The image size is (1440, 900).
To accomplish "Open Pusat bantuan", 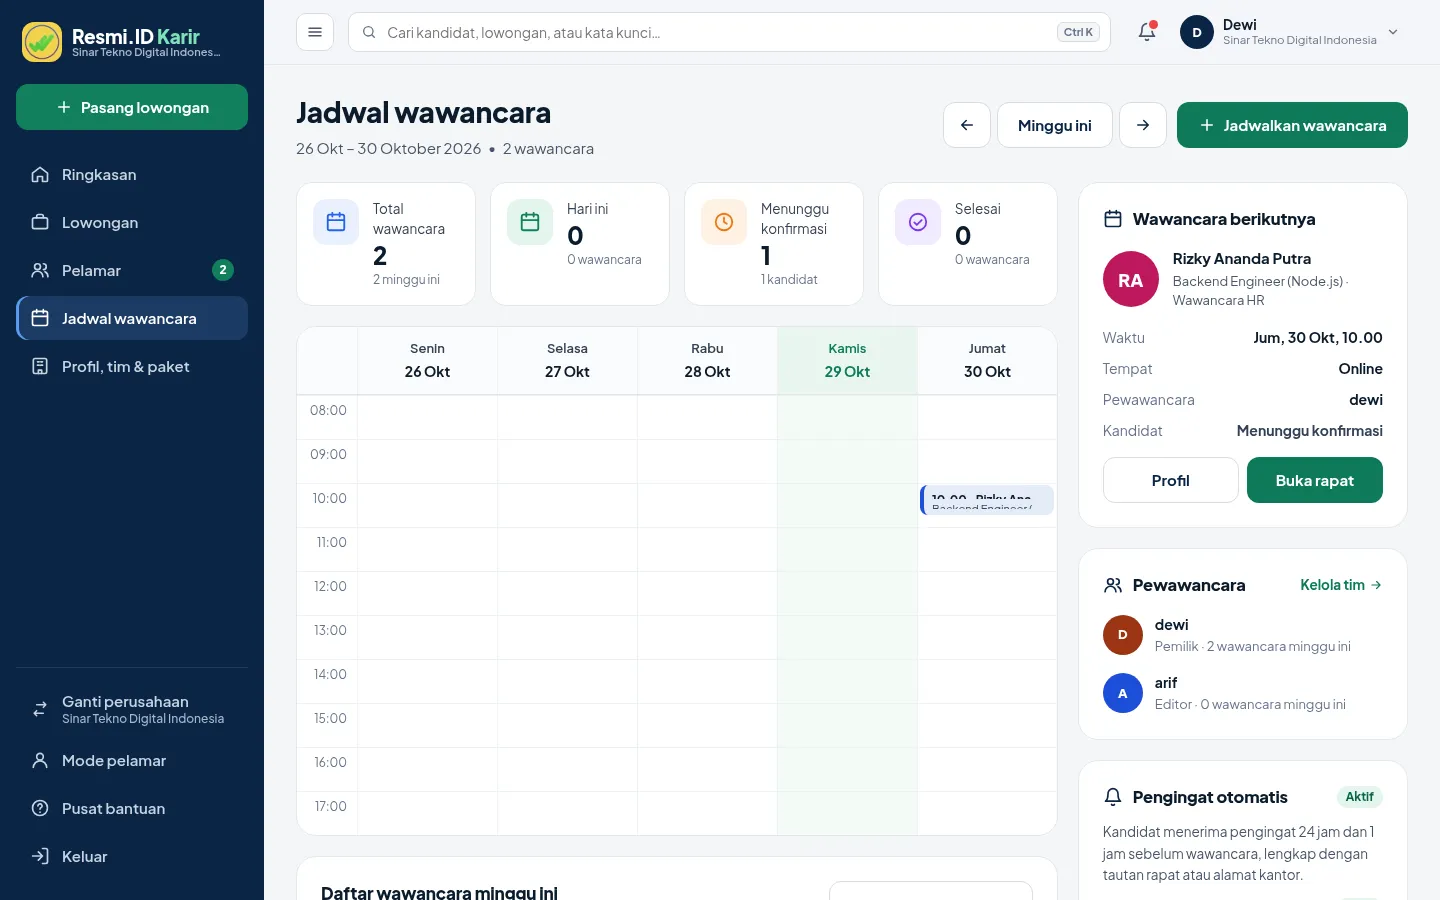I will point(132,808).
